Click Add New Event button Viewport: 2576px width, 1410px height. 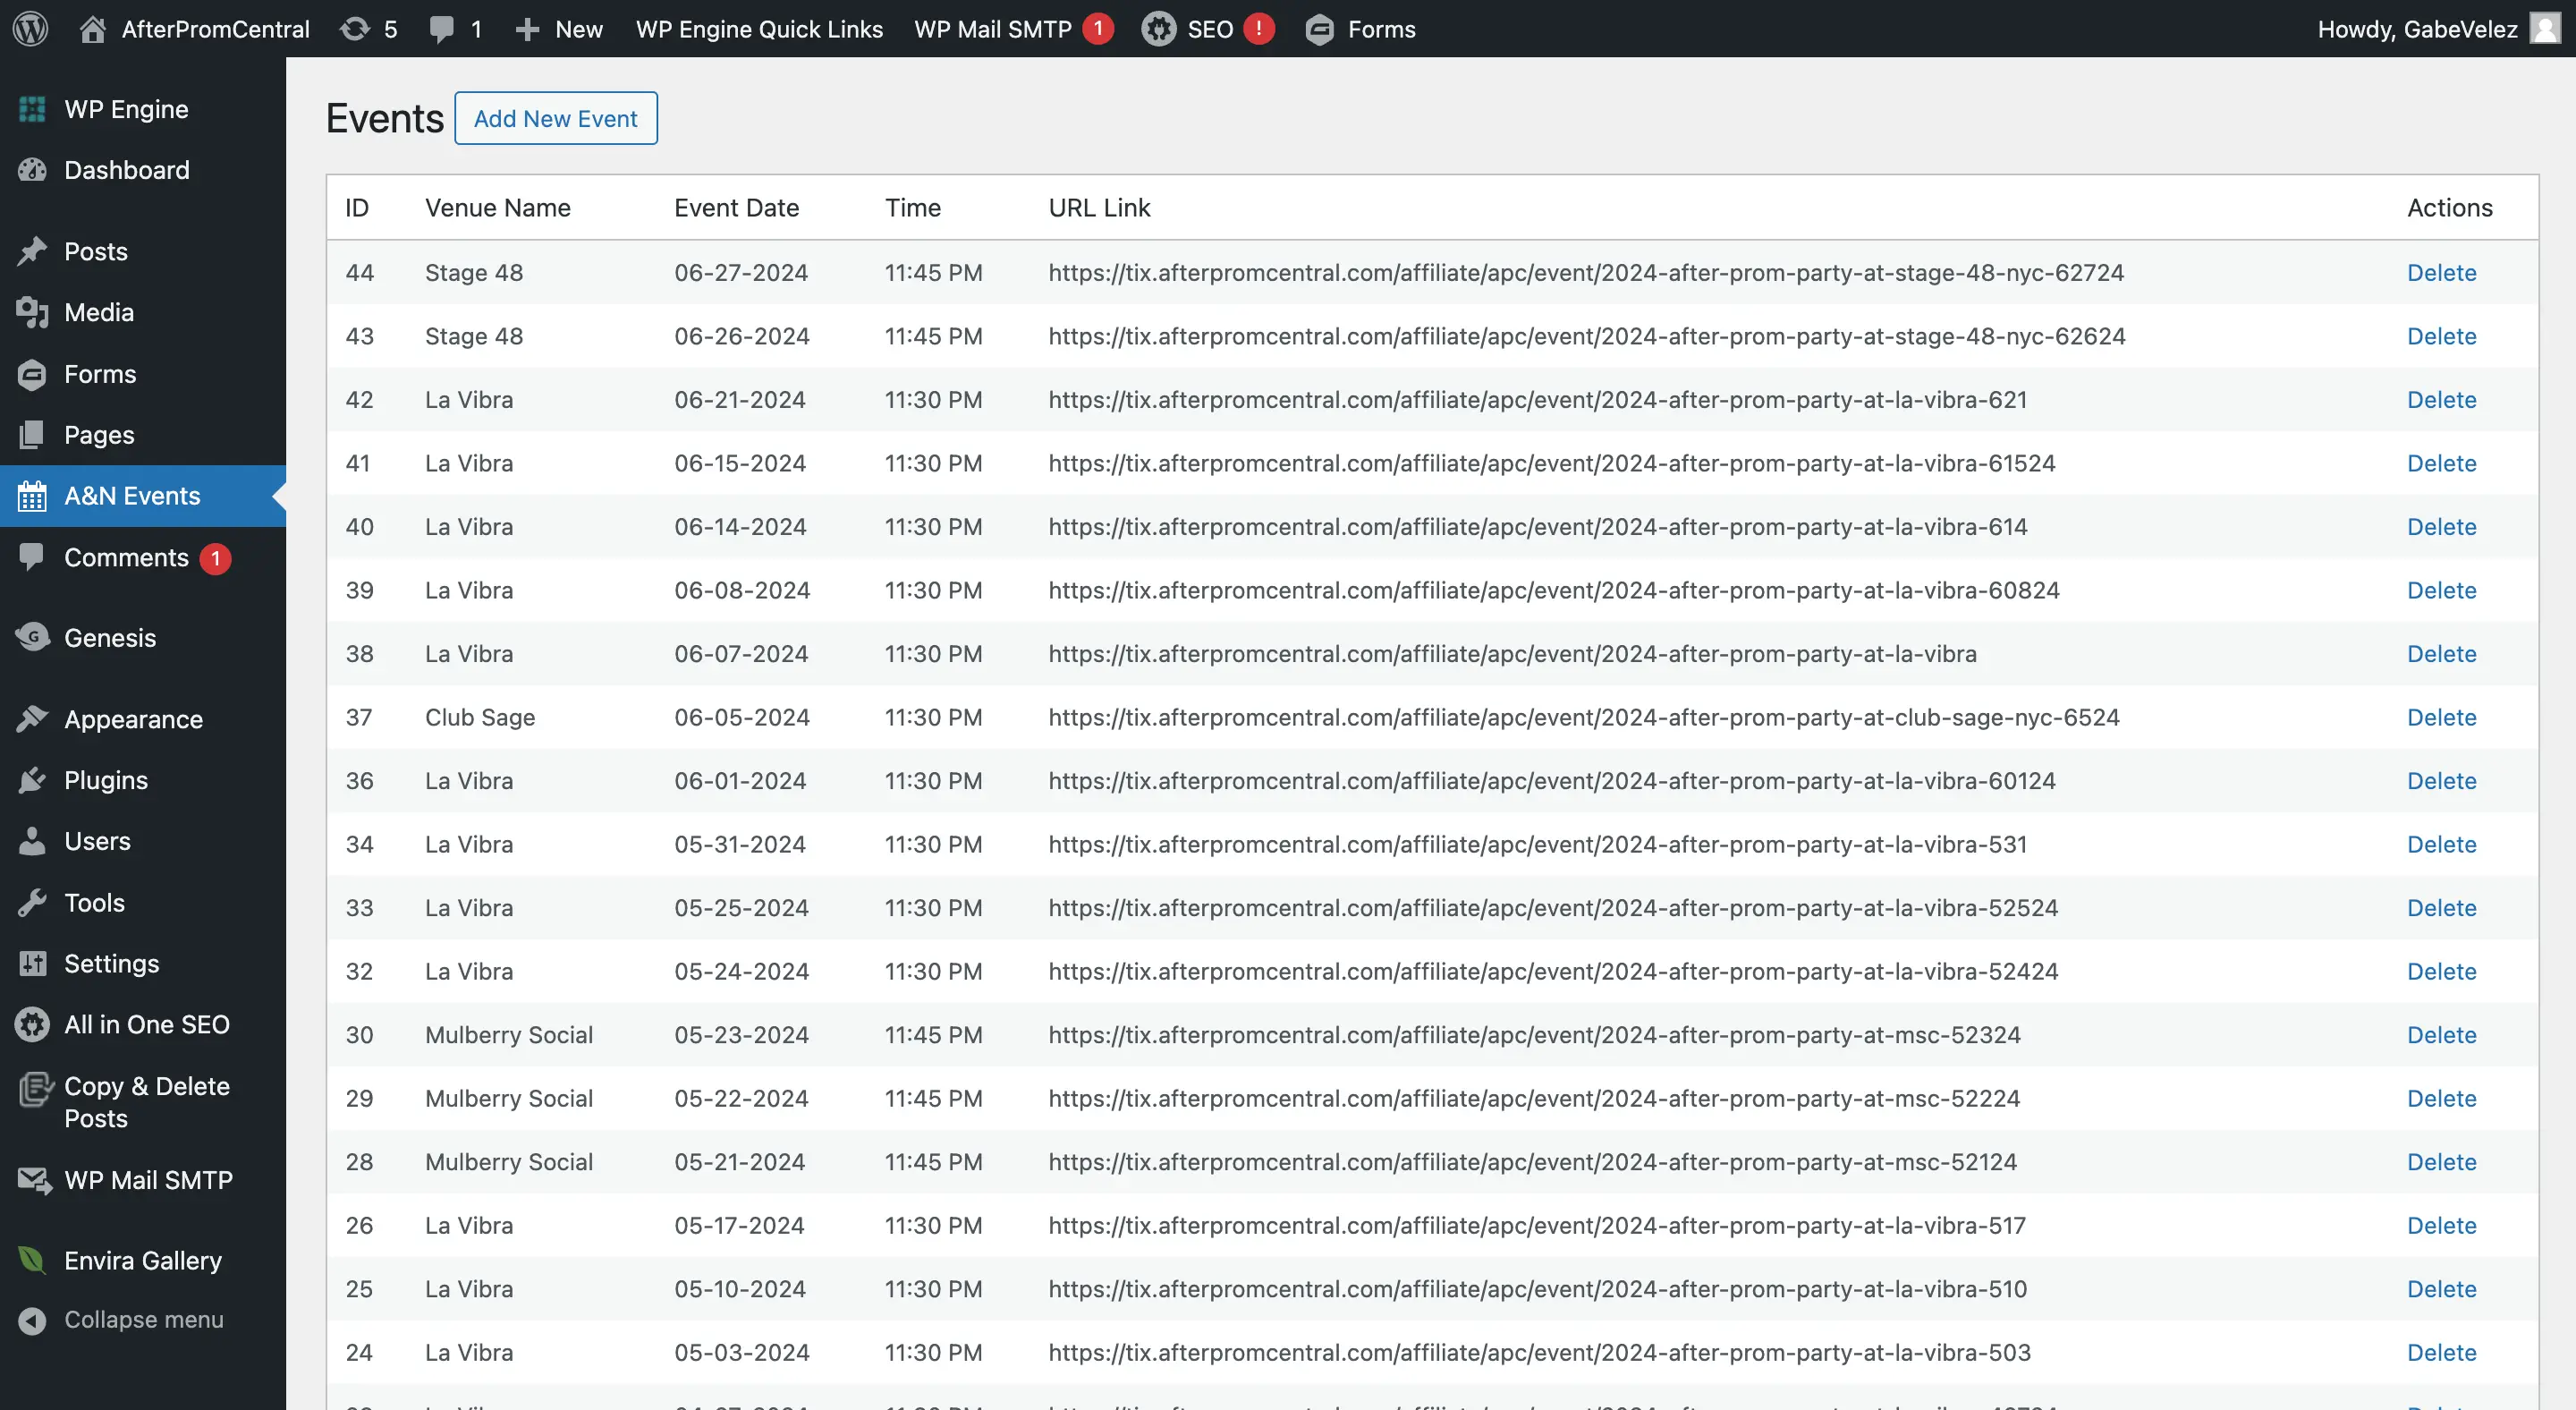tap(555, 118)
